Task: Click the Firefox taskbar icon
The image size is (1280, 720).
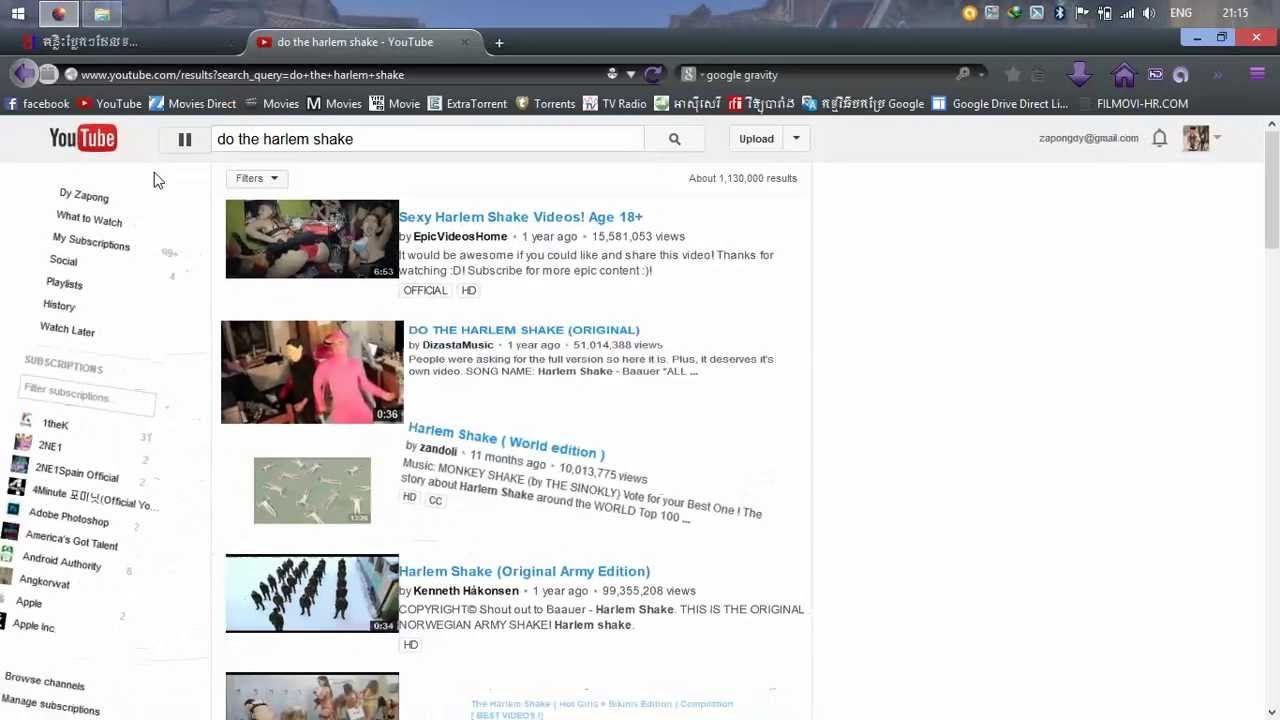Action: [58, 14]
